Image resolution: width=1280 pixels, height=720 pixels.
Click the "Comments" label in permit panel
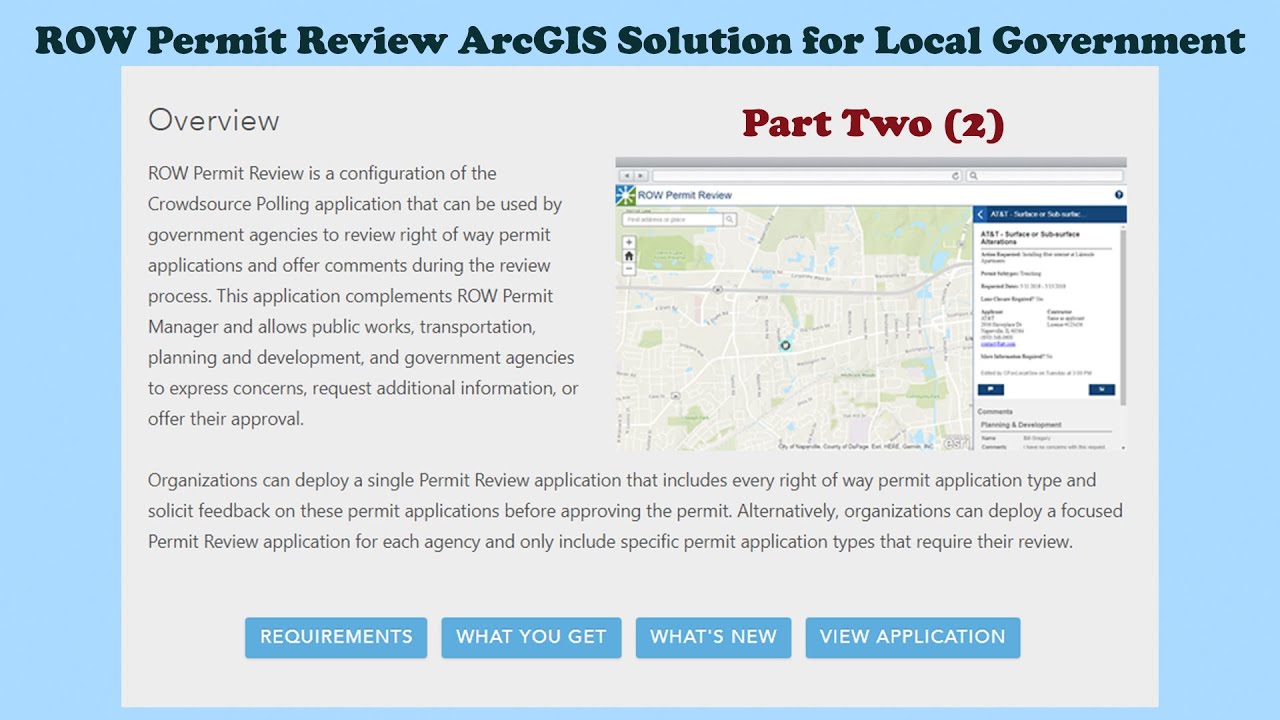tap(995, 412)
